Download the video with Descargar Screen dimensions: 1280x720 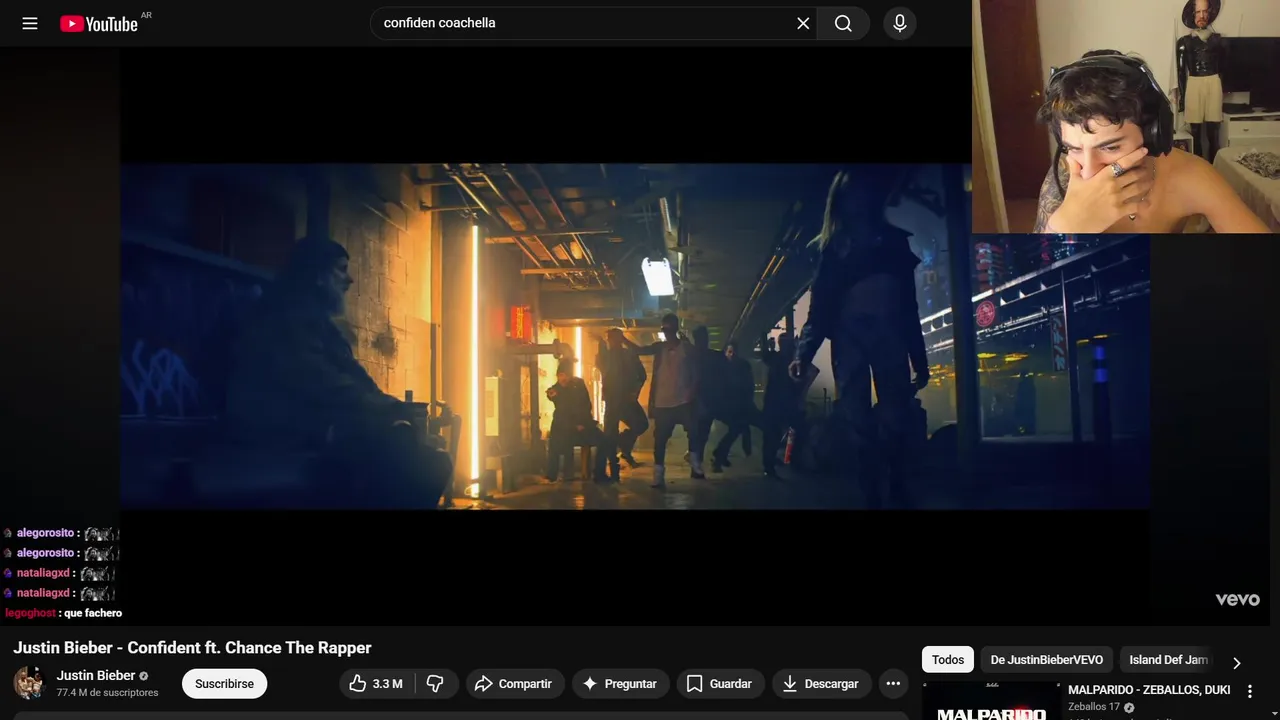tap(820, 684)
